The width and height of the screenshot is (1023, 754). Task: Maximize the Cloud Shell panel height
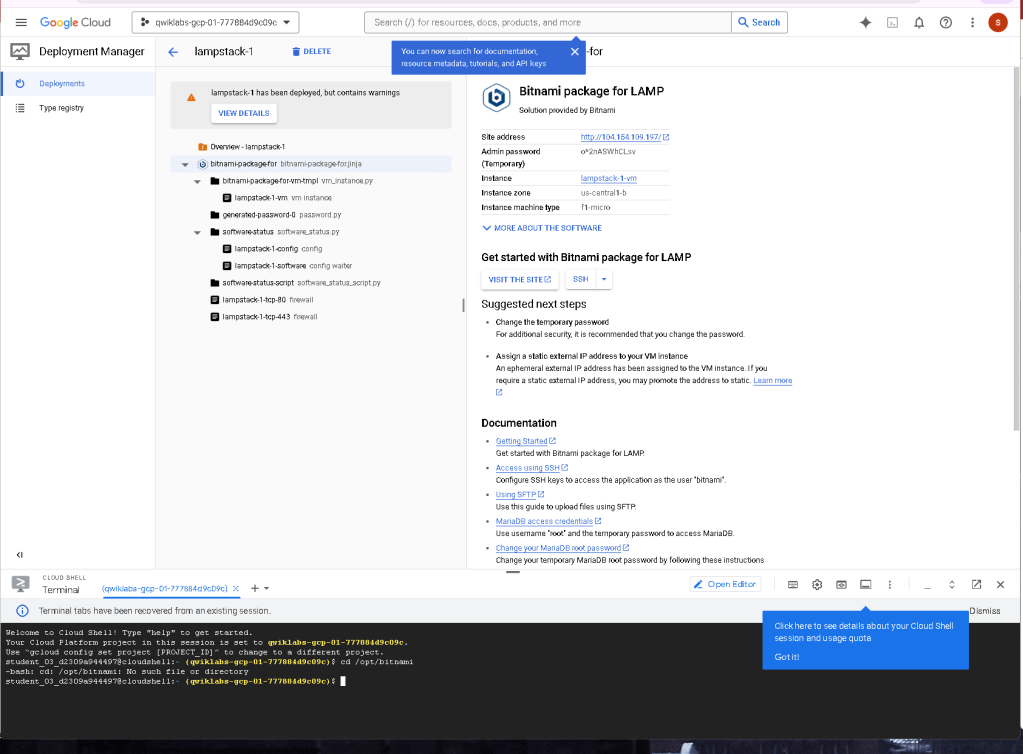952,584
